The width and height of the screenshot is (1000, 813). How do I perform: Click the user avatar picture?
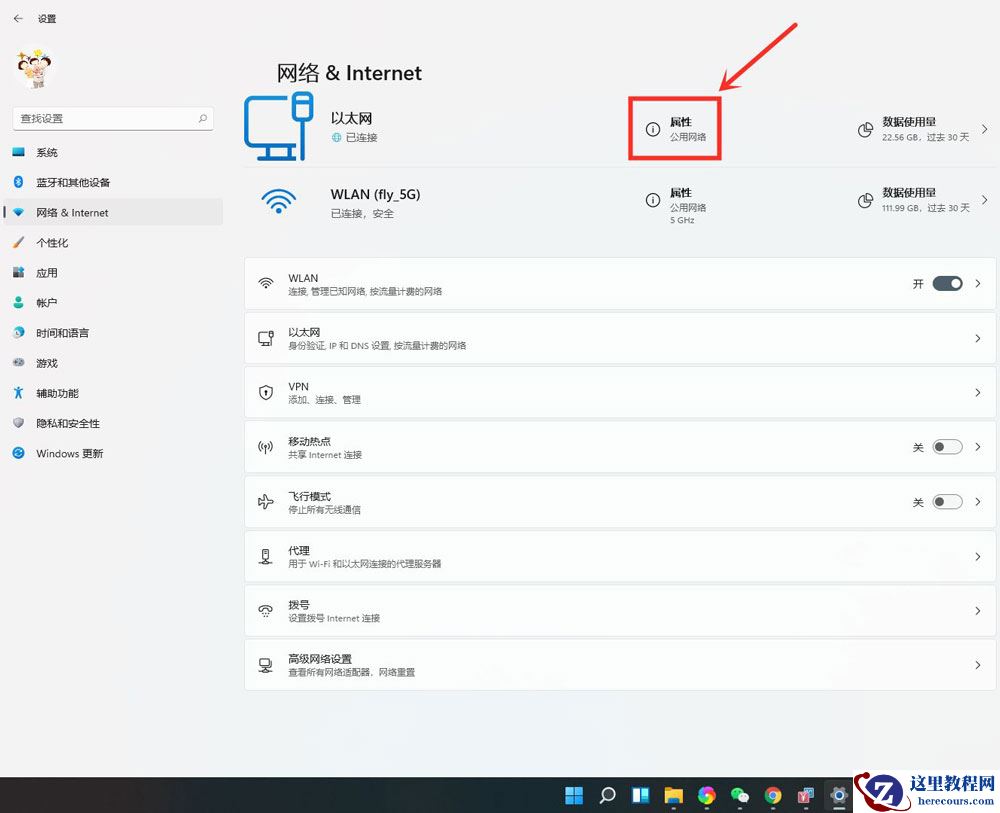(33, 68)
